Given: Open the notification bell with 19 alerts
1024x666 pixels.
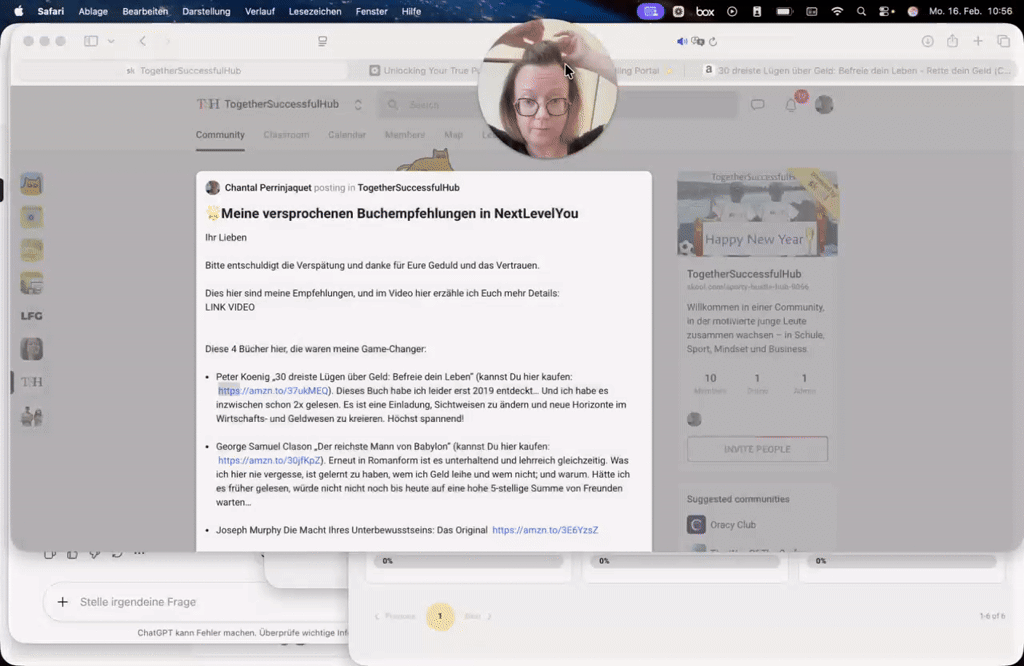Looking at the screenshot, I should click(790, 104).
